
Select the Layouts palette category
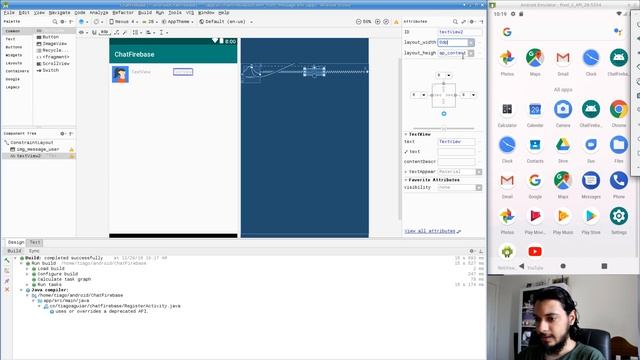[13, 63]
